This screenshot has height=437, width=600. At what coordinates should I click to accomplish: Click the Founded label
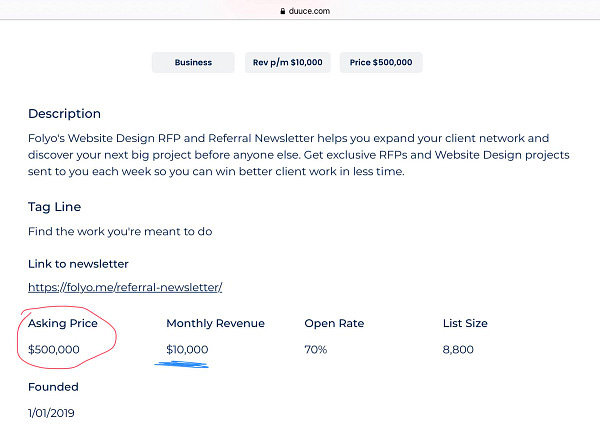click(53, 387)
